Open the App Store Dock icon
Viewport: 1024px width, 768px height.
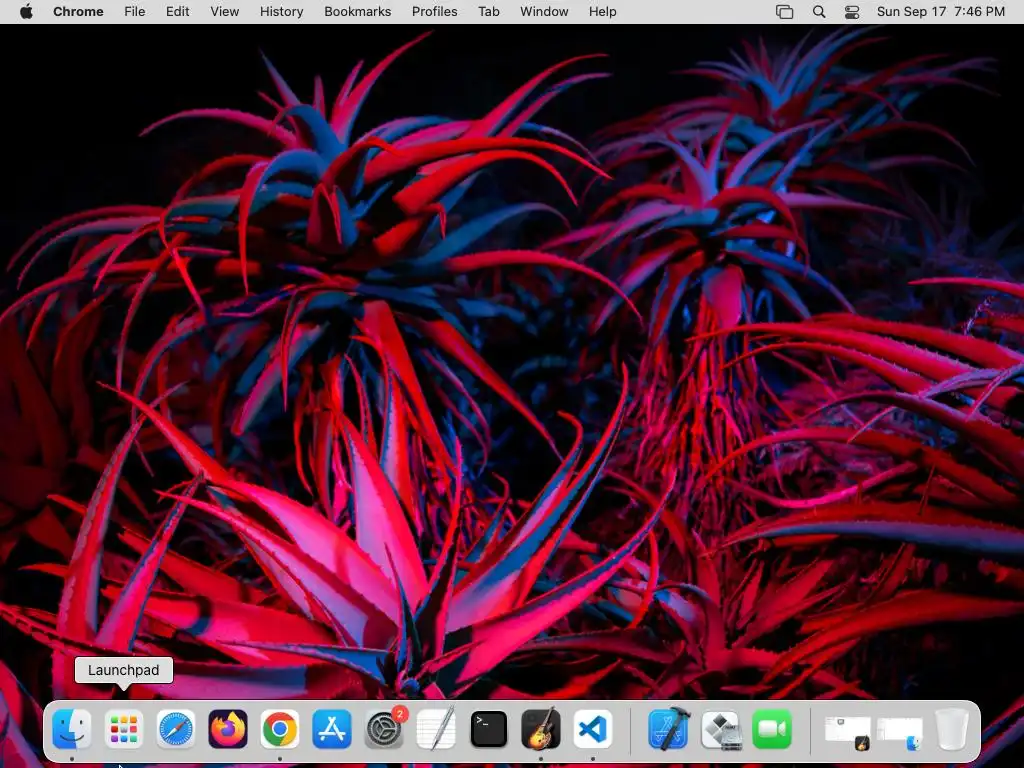(x=332, y=729)
